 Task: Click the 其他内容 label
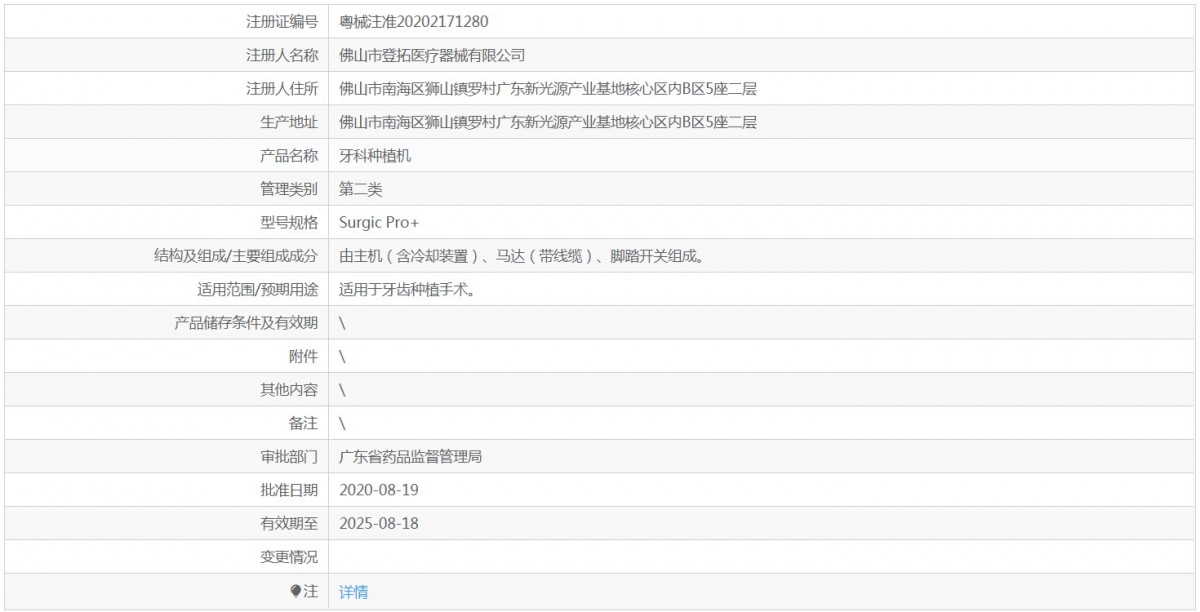tap(289, 389)
